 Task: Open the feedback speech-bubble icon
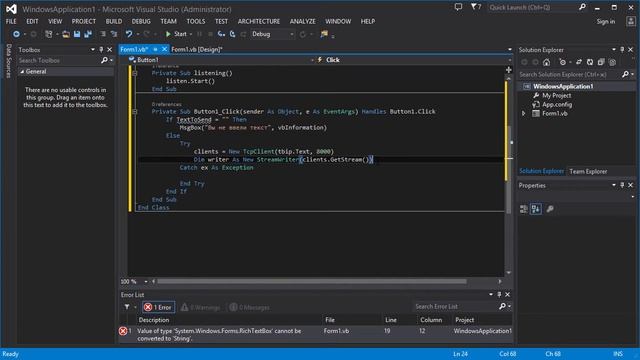[x=458, y=7]
